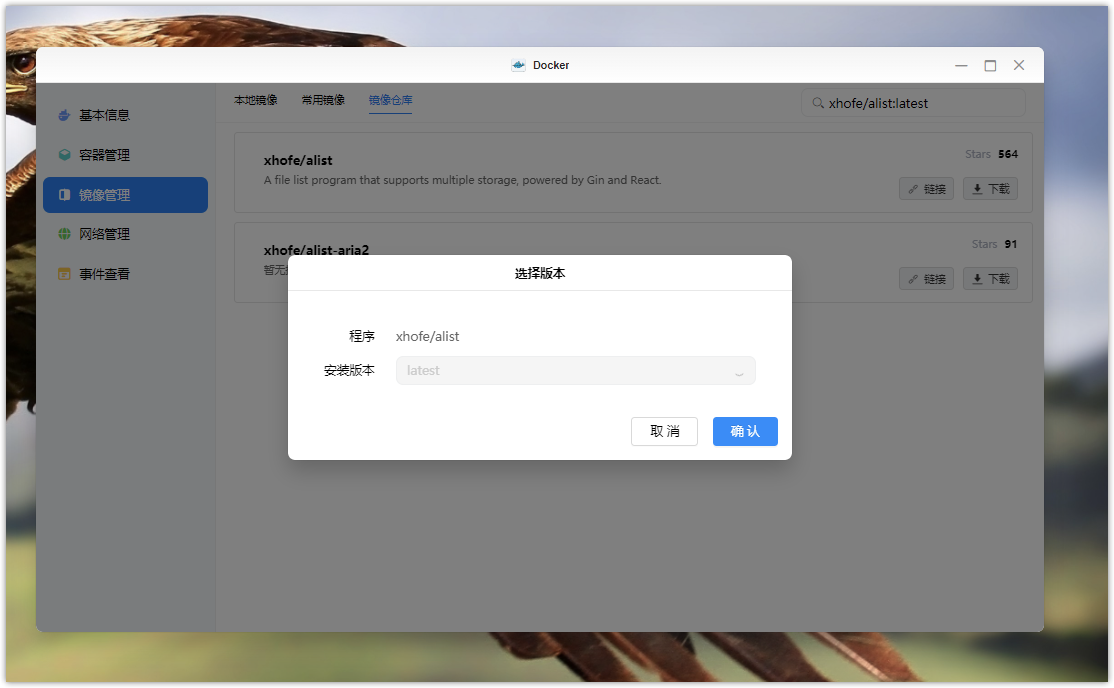This screenshot has height=688, width=1114.
Task: Click 链接 button for xhofe/alist-aria2
Action: point(926,279)
